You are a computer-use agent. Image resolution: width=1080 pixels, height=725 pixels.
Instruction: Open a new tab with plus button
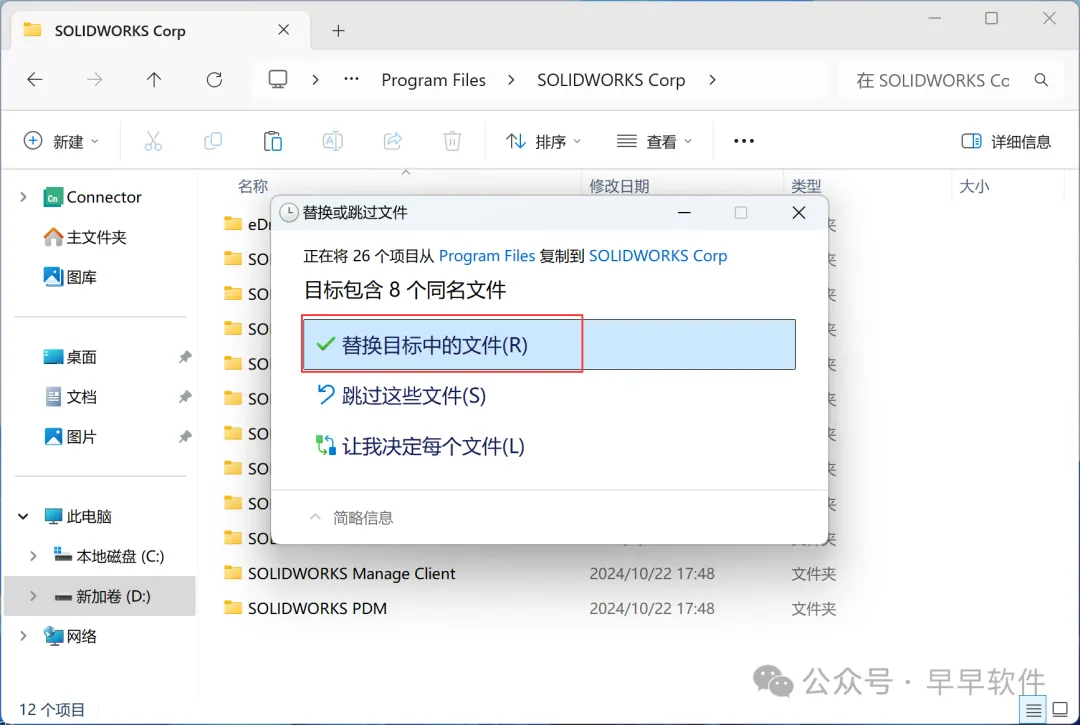click(338, 30)
